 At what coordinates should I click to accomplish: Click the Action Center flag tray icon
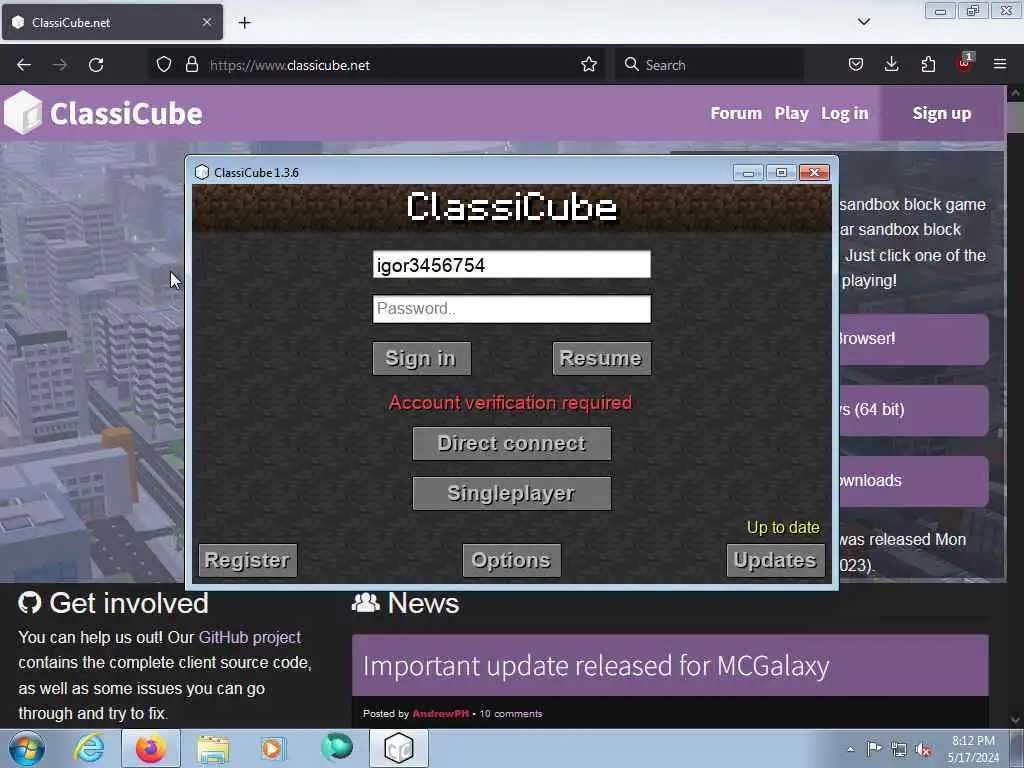pyautogui.click(x=874, y=749)
